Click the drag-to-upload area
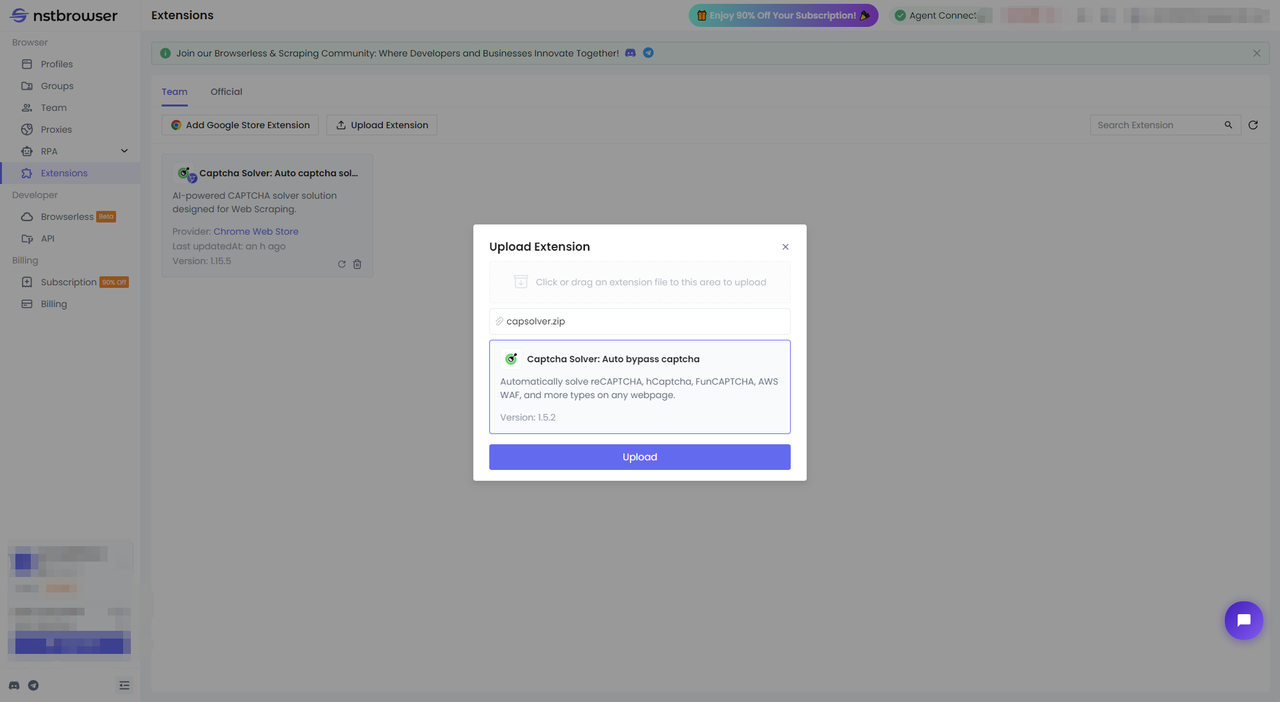The image size is (1280, 702). pyautogui.click(x=640, y=282)
